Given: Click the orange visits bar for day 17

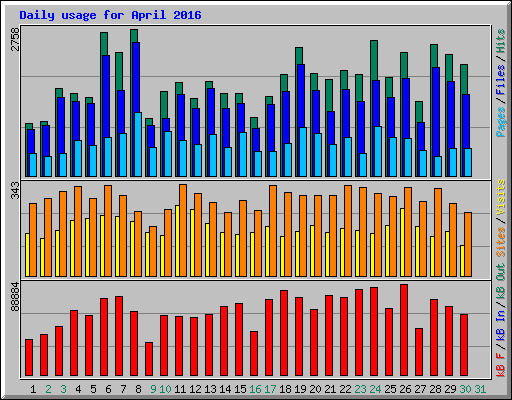Looking at the screenshot, I should tap(273, 231).
